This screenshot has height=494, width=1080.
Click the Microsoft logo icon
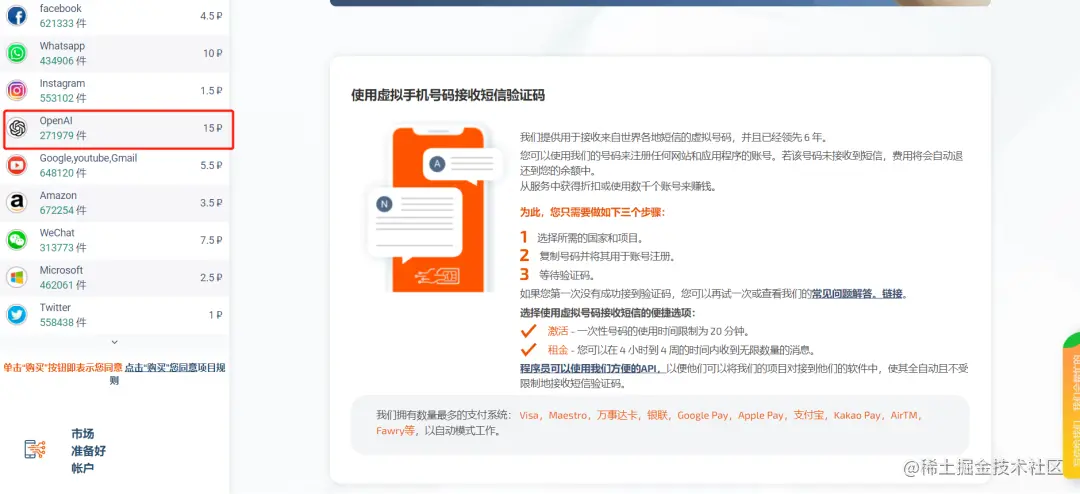(17, 277)
